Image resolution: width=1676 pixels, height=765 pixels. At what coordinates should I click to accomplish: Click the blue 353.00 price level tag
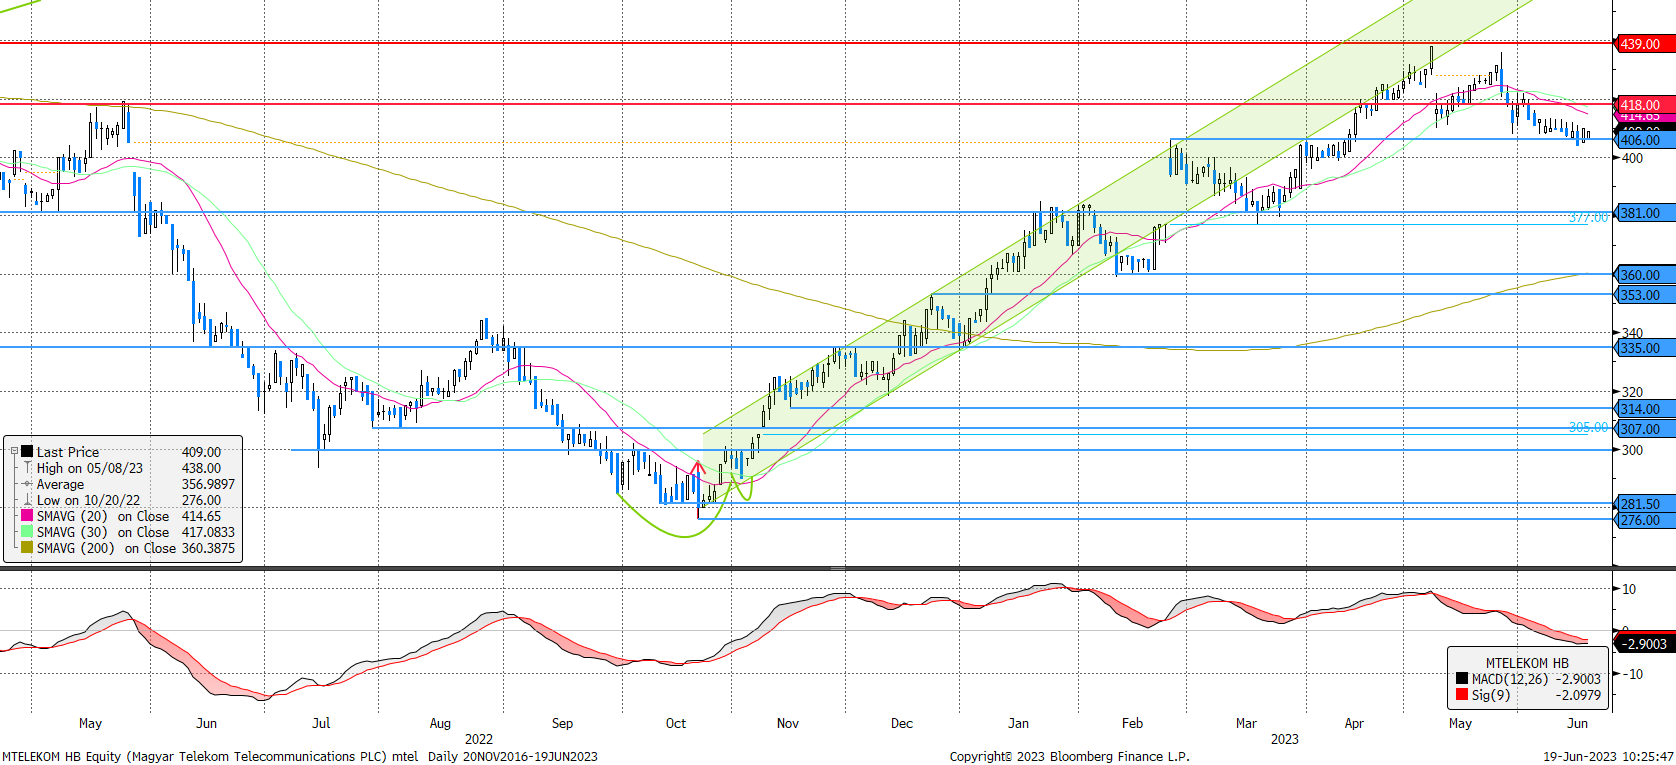[1645, 295]
